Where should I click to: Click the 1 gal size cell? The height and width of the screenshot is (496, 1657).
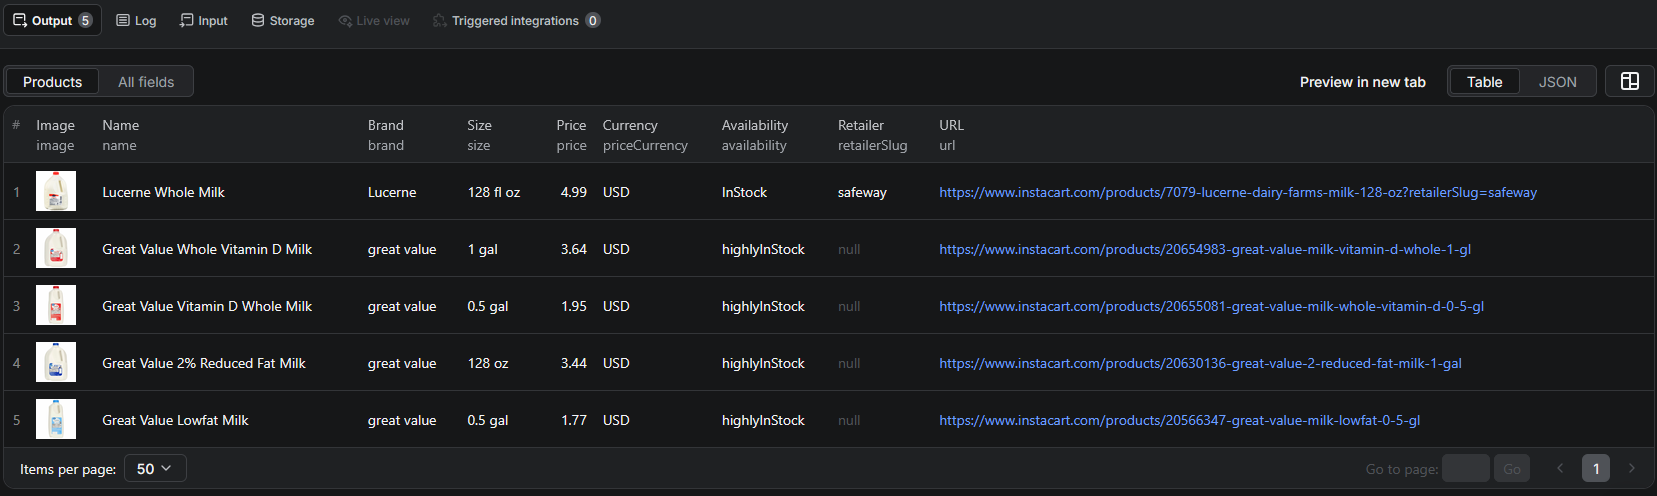[482, 249]
